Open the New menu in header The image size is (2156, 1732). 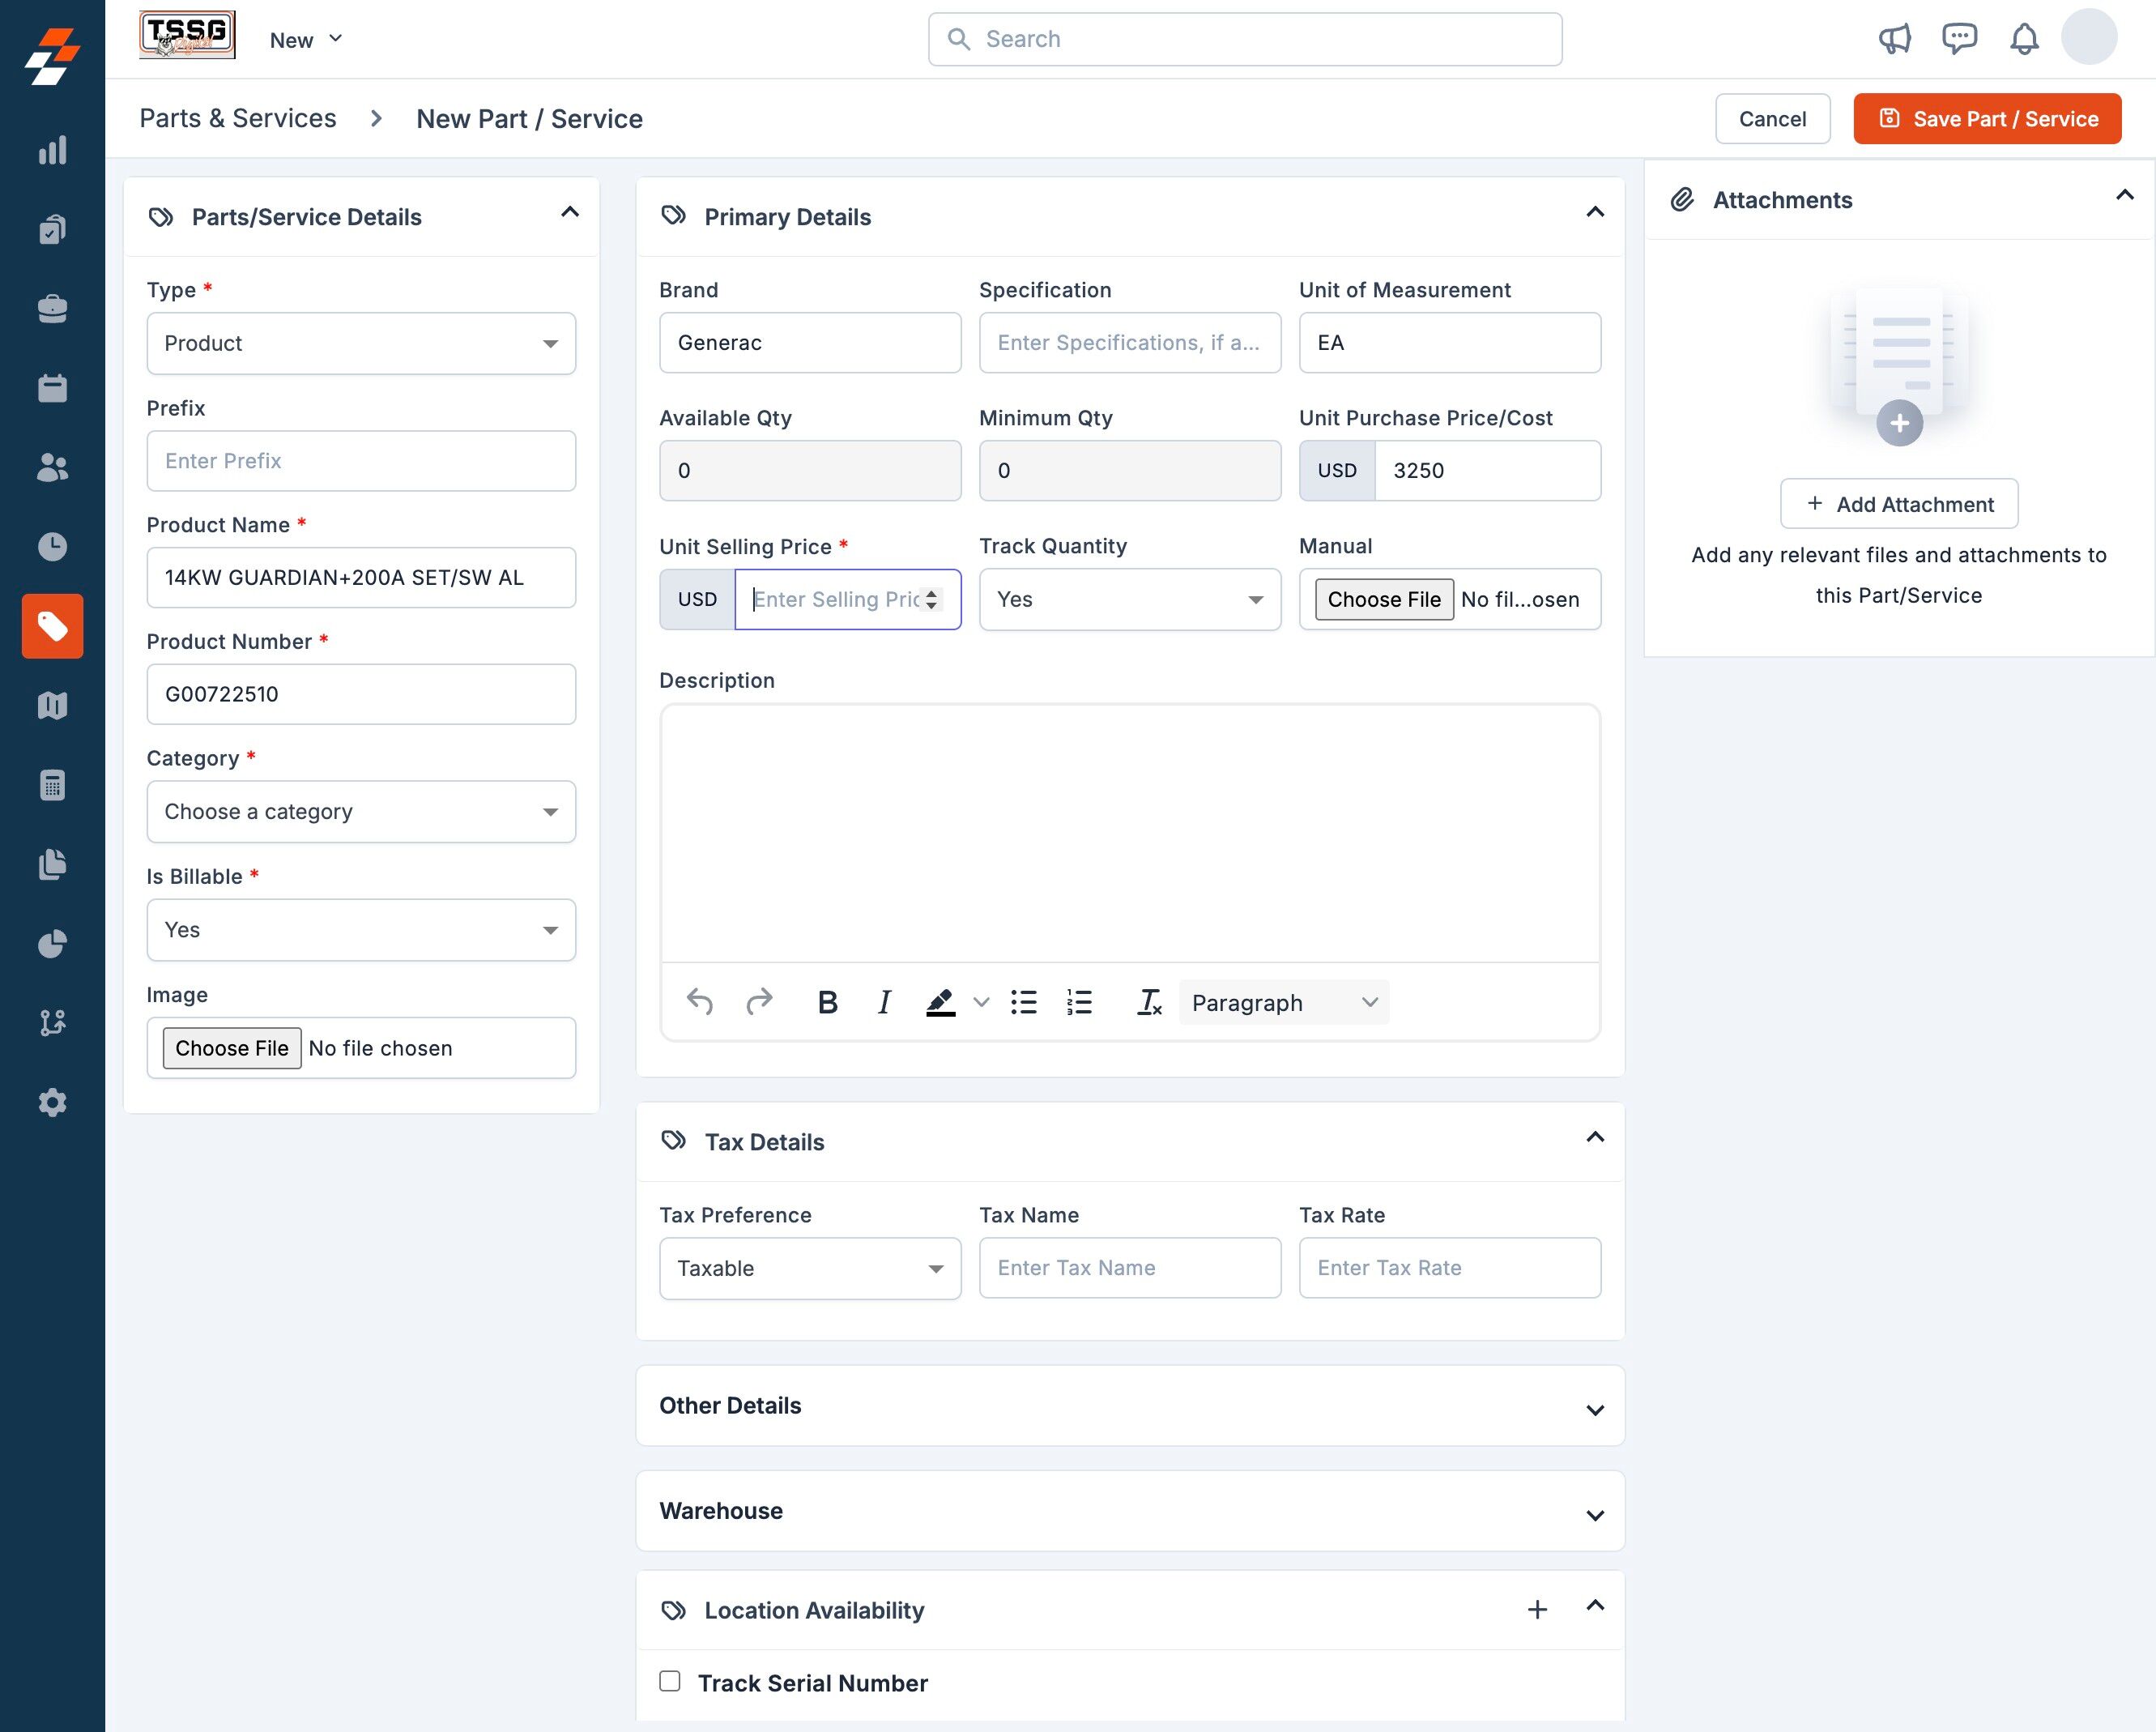click(x=306, y=40)
